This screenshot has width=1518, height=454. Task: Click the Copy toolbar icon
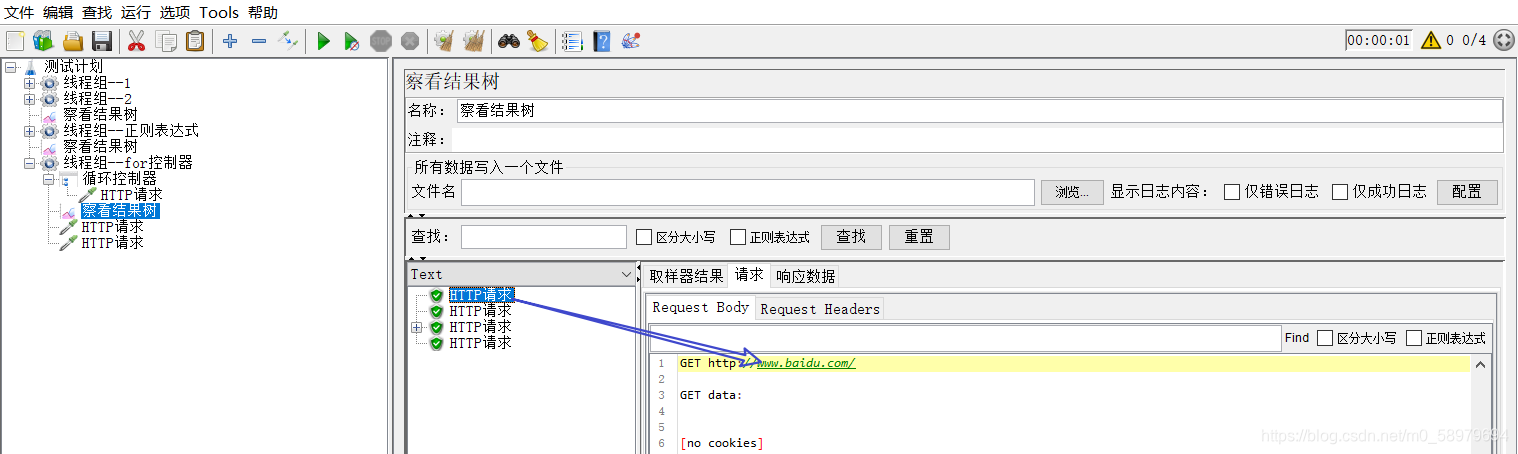[x=166, y=41]
